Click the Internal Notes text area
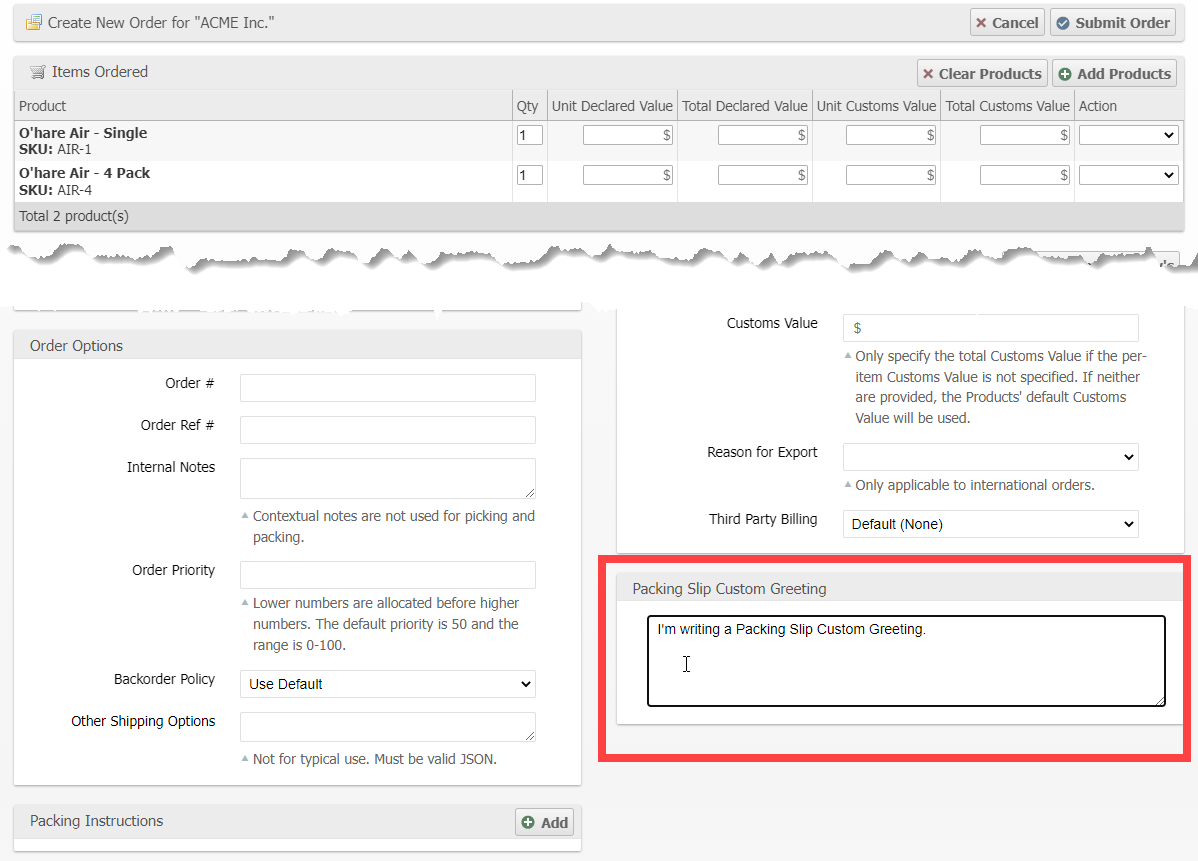Image resolution: width=1198 pixels, height=861 pixels. click(387, 478)
